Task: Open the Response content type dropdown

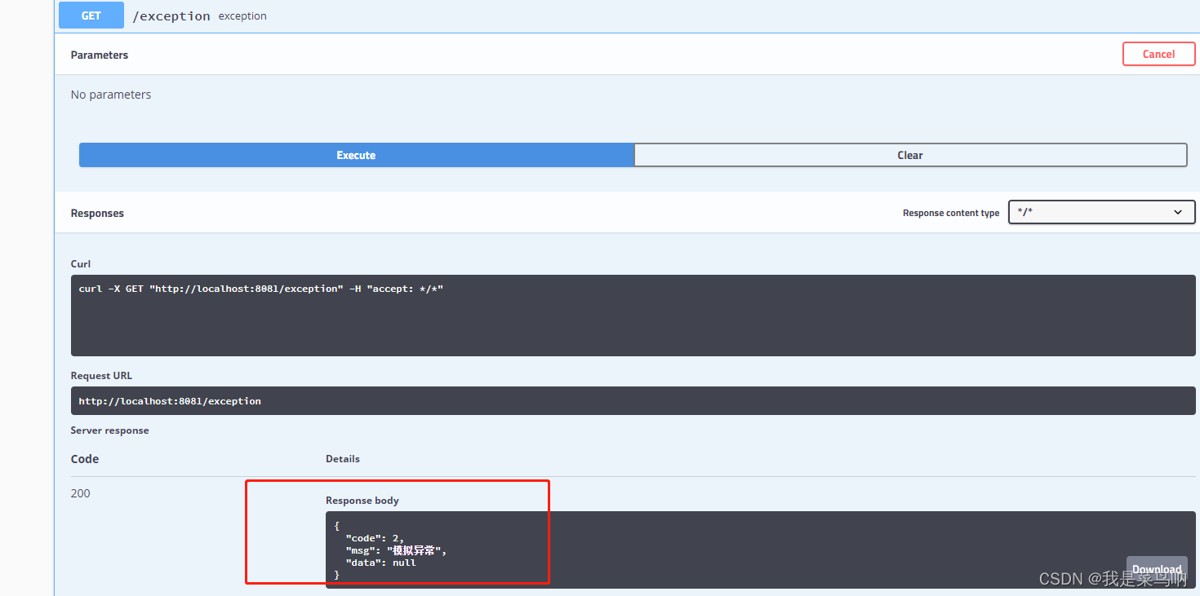Action: [1102, 212]
